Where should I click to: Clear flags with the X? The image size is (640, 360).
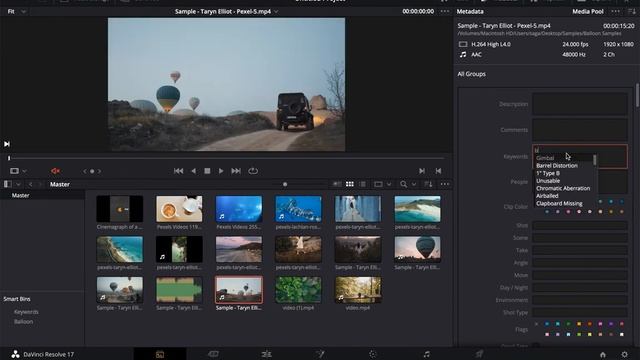click(536, 324)
